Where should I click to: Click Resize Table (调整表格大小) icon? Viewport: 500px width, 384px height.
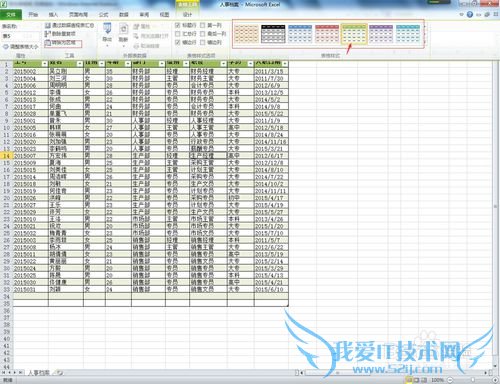6,47
